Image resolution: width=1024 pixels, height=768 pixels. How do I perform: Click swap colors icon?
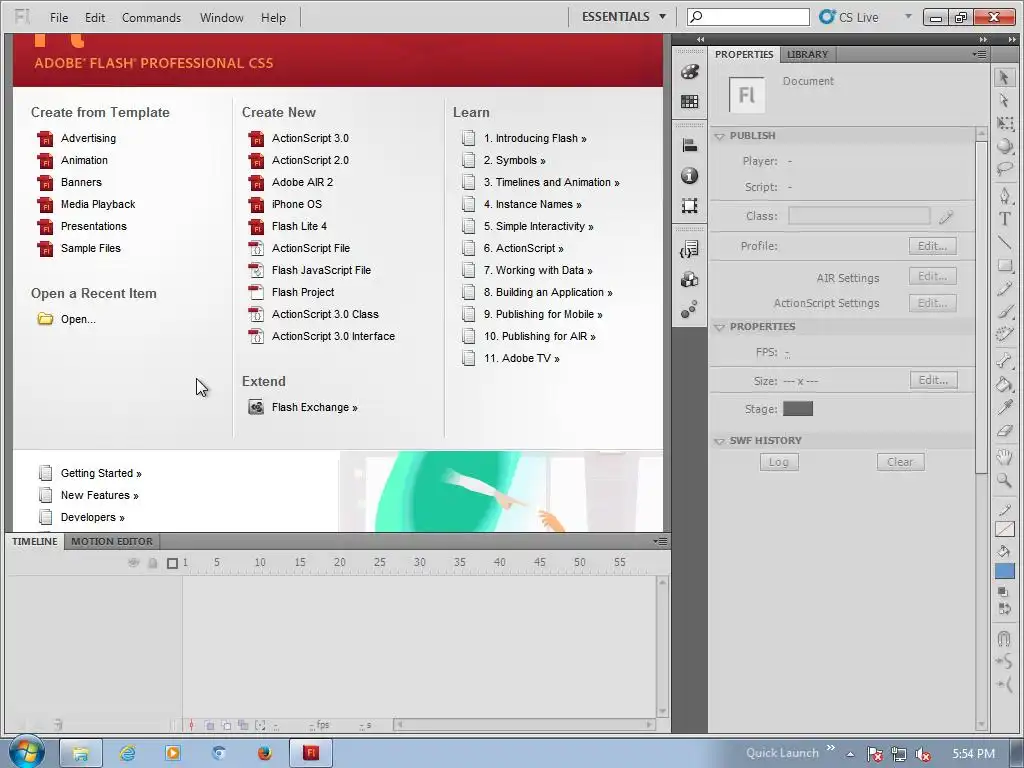tap(1003, 609)
